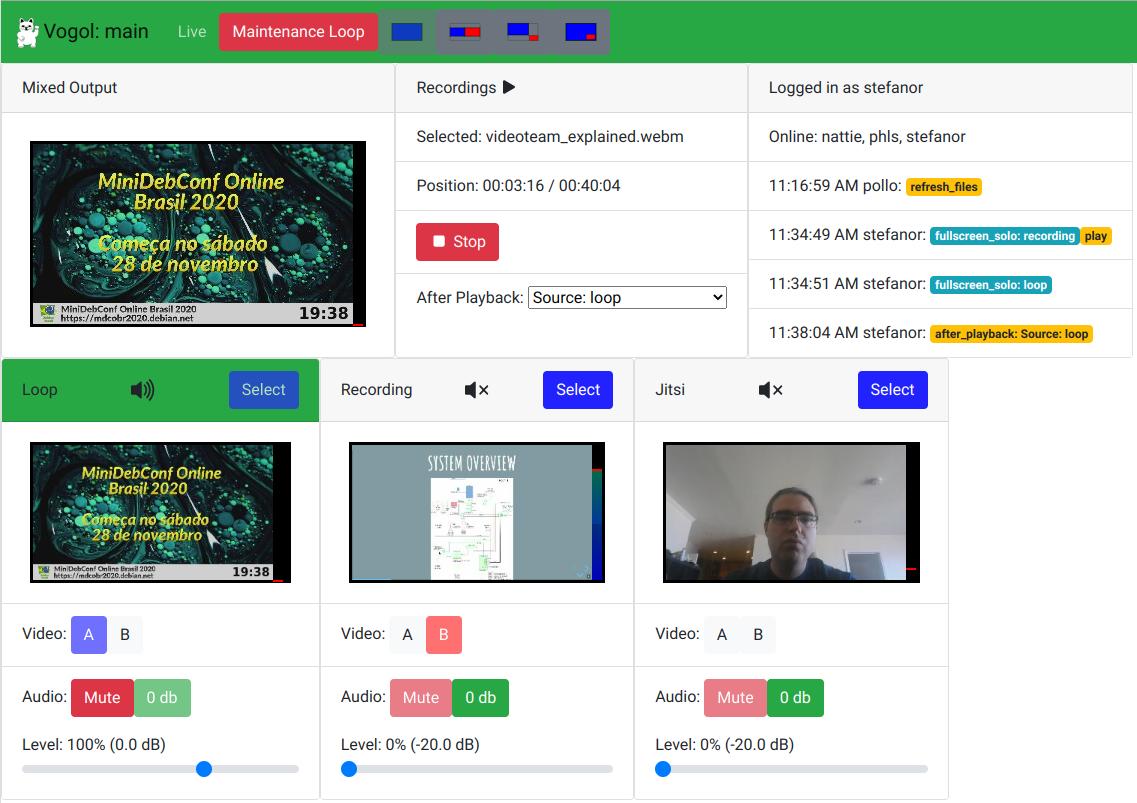The image size is (1137, 803).
Task: Click the speaker icon on Loop source
Action: pyautogui.click(x=142, y=390)
